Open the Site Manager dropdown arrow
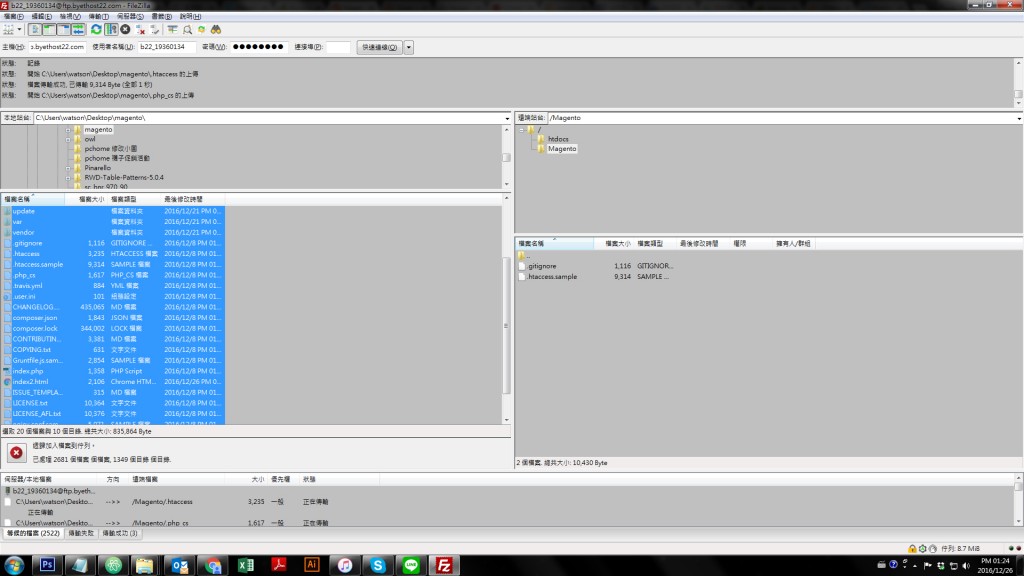This screenshot has width=1024, height=576. [20, 29]
